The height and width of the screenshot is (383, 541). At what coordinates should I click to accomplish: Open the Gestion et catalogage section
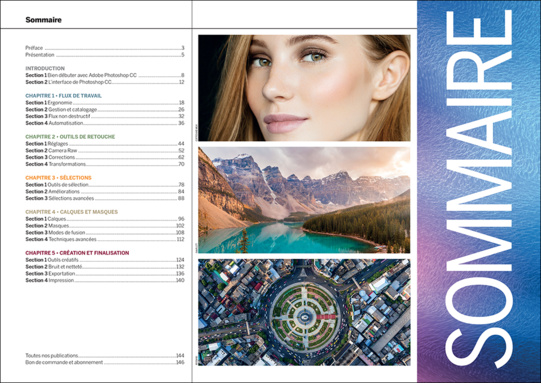[105, 109]
